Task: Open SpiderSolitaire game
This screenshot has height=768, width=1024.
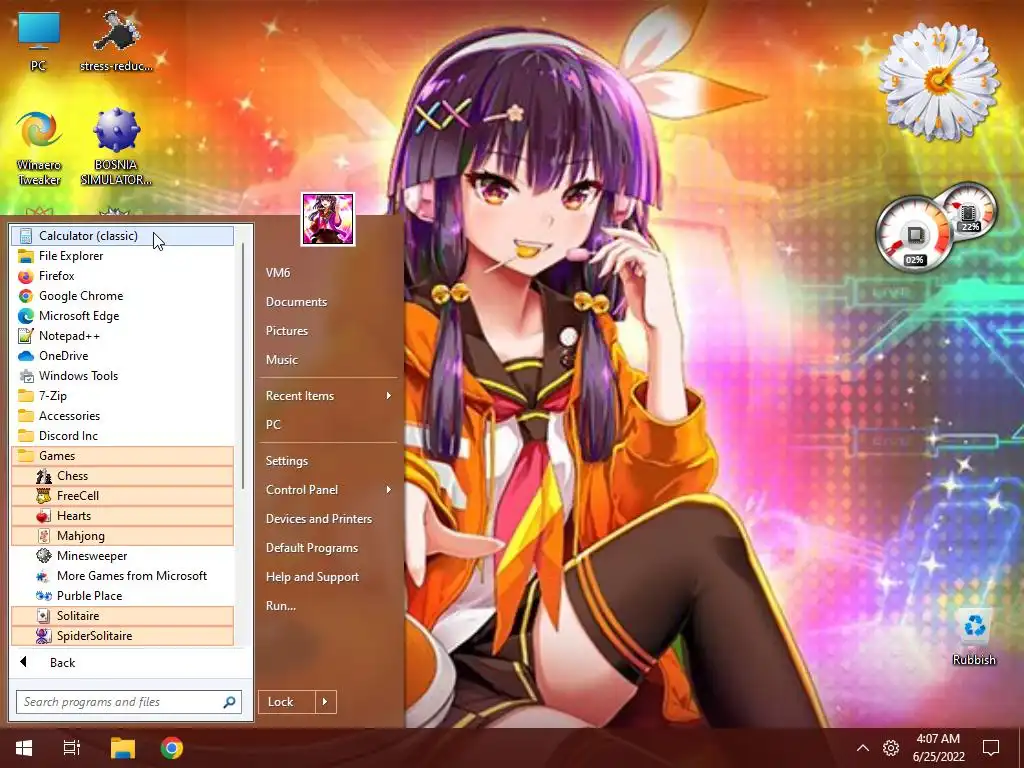Action: pos(122,636)
